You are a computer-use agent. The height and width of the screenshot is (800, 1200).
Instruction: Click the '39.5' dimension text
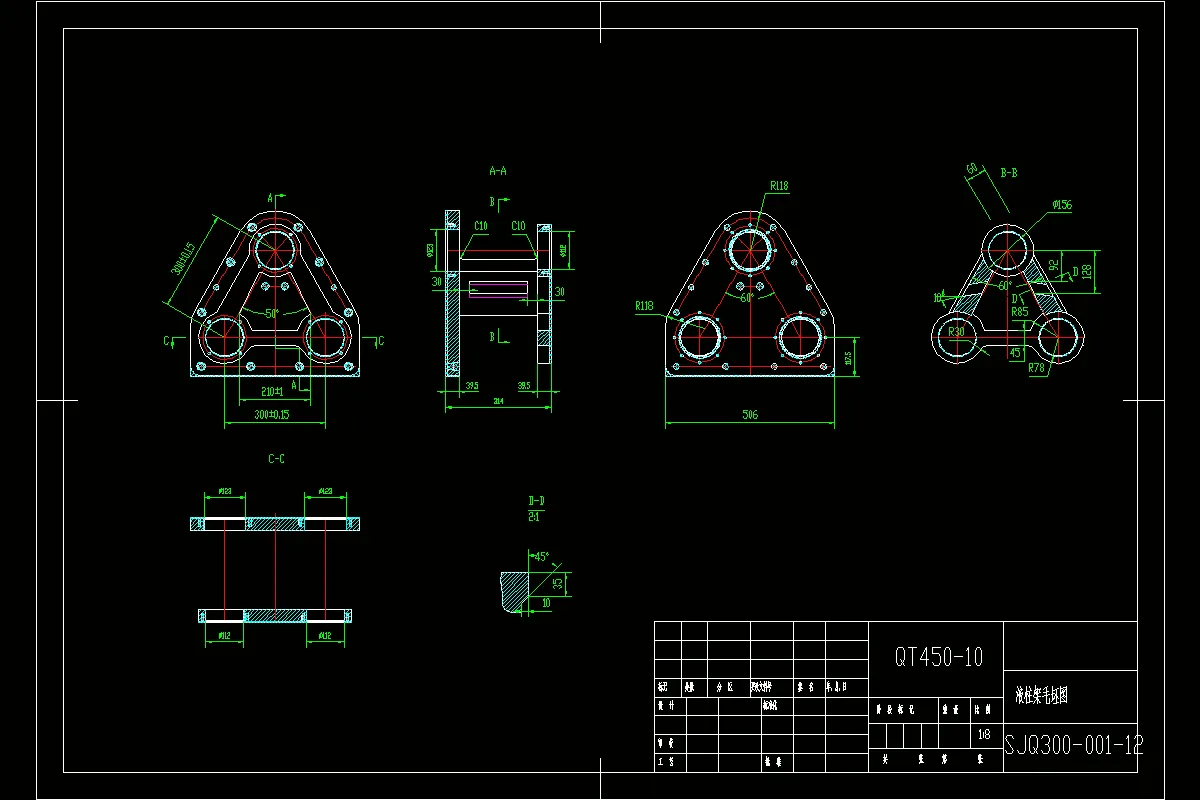470,385
